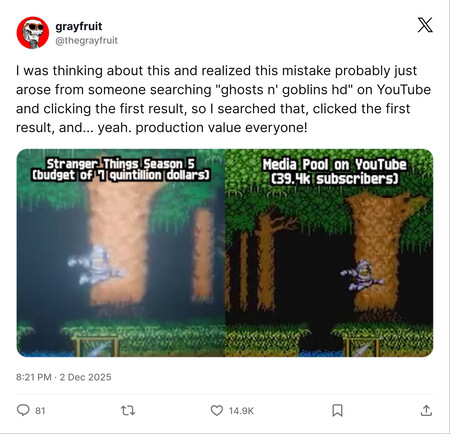Screen dimensions: 450x434
Task: Click the knight sprite in the left image
Action: (x=96, y=265)
